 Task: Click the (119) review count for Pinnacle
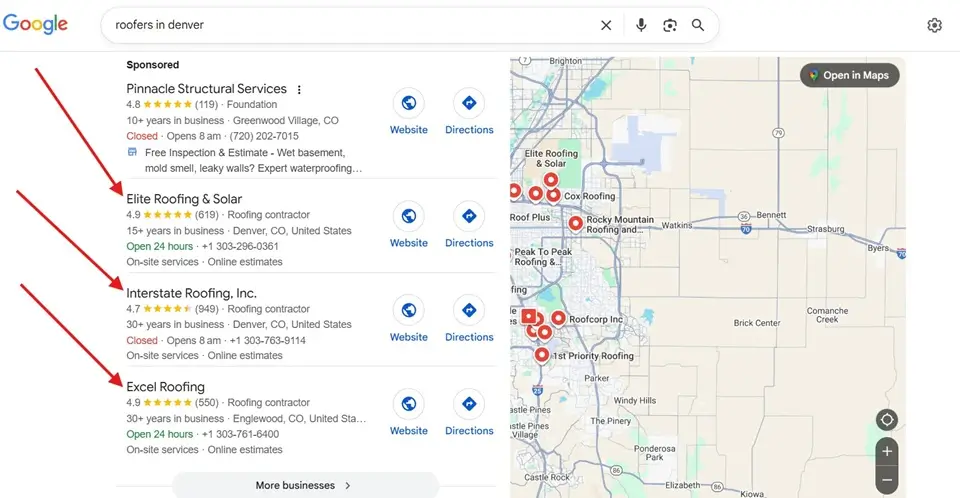(x=206, y=105)
